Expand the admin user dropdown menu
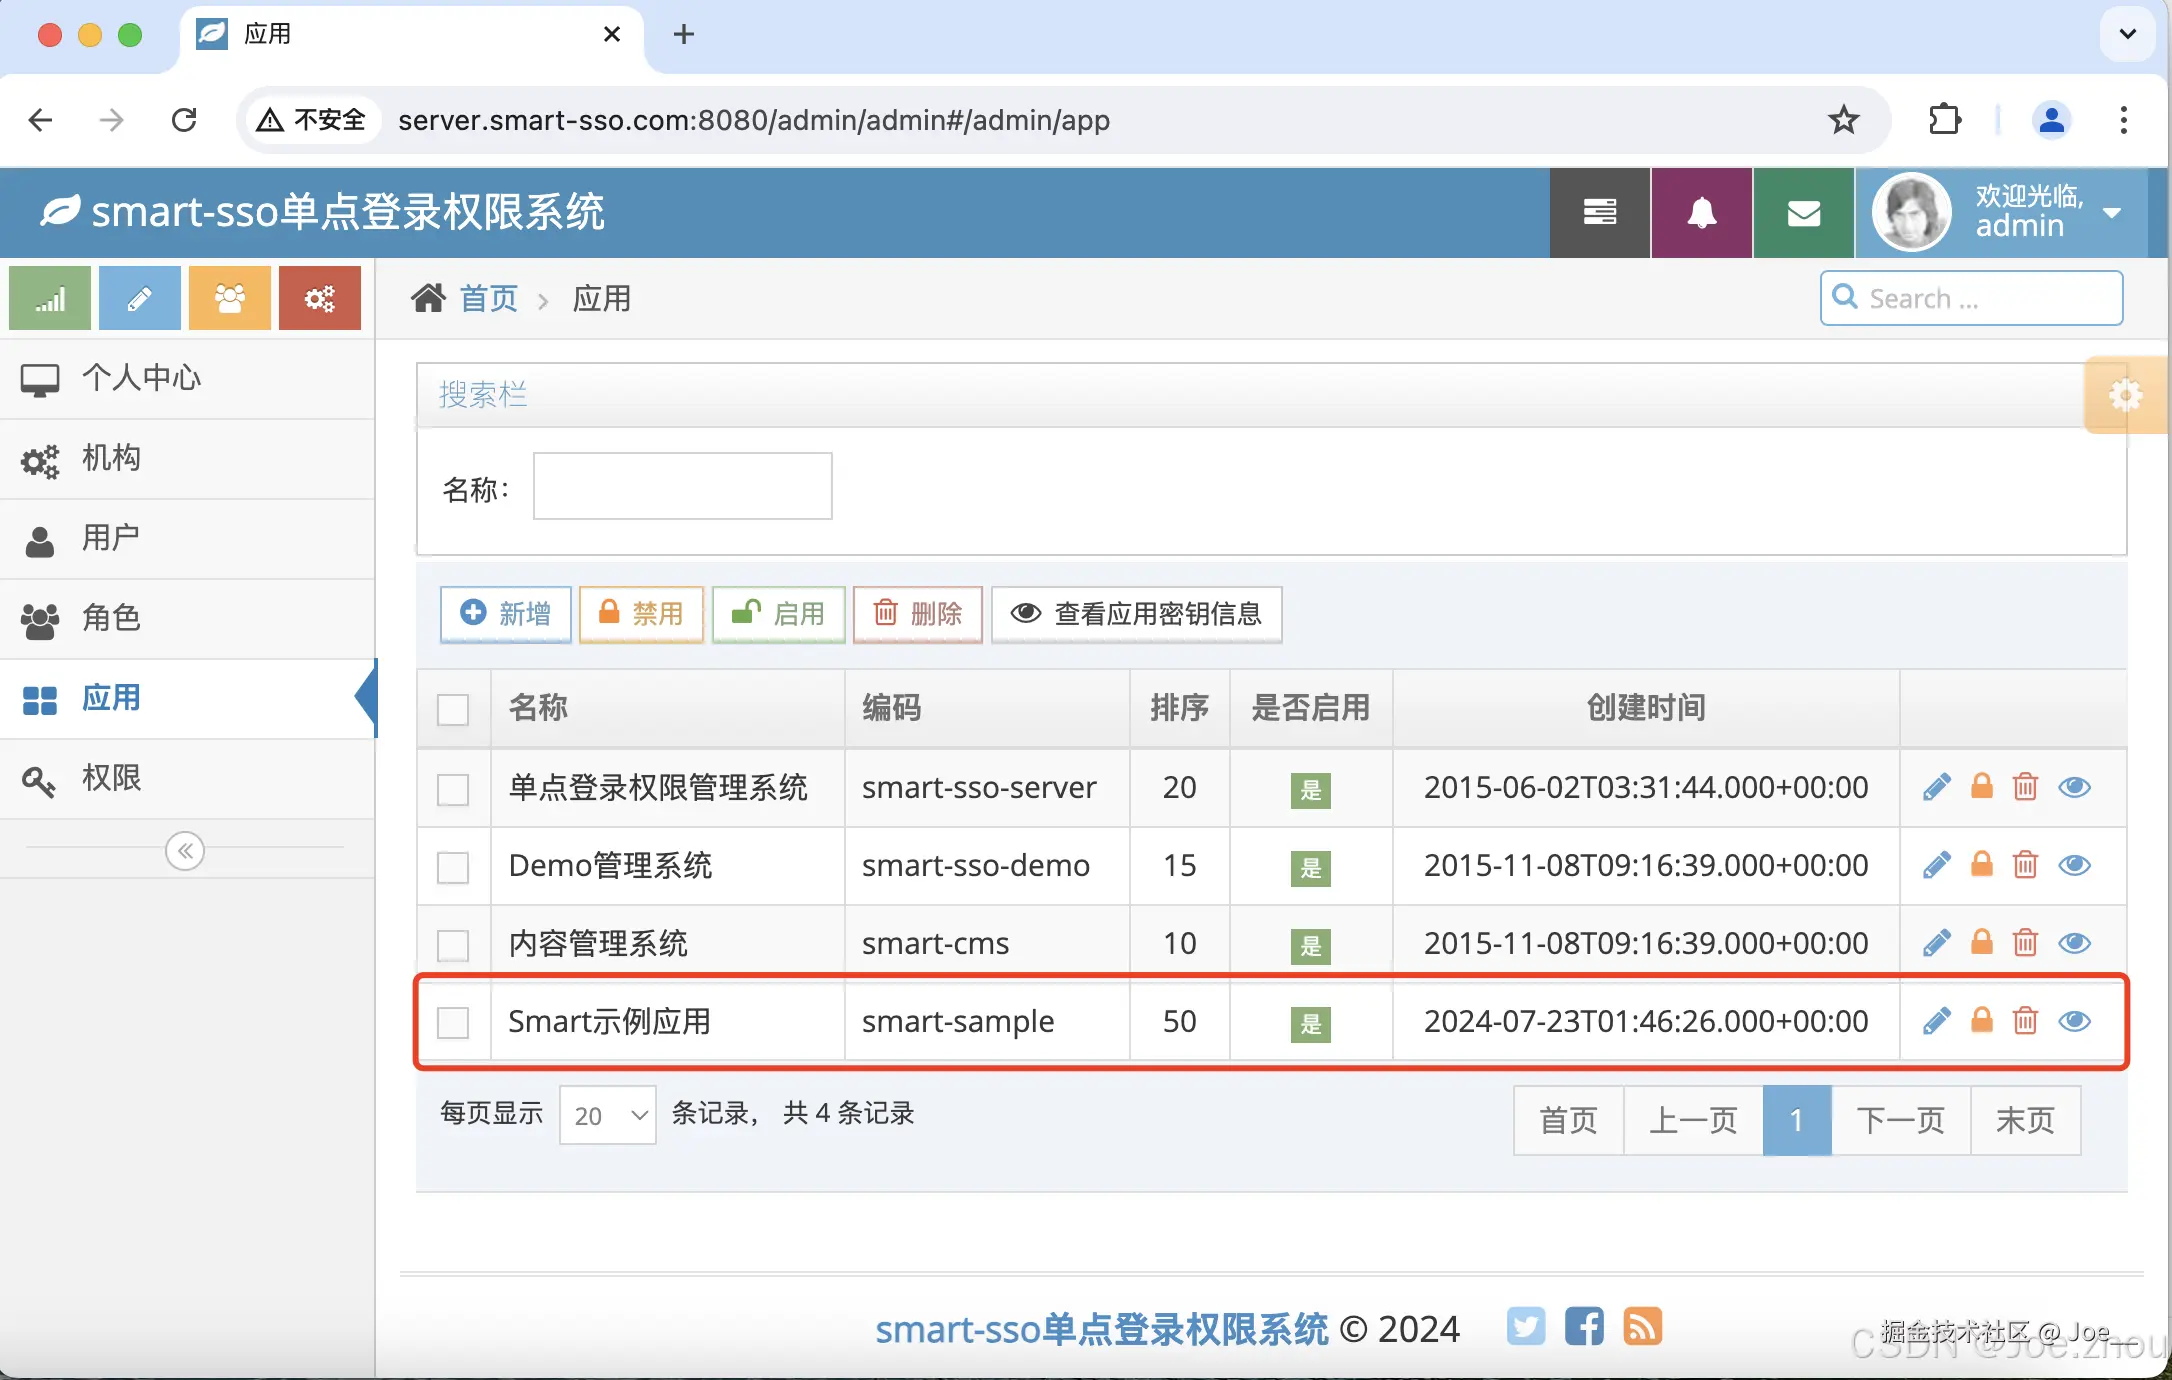 [x=2111, y=213]
